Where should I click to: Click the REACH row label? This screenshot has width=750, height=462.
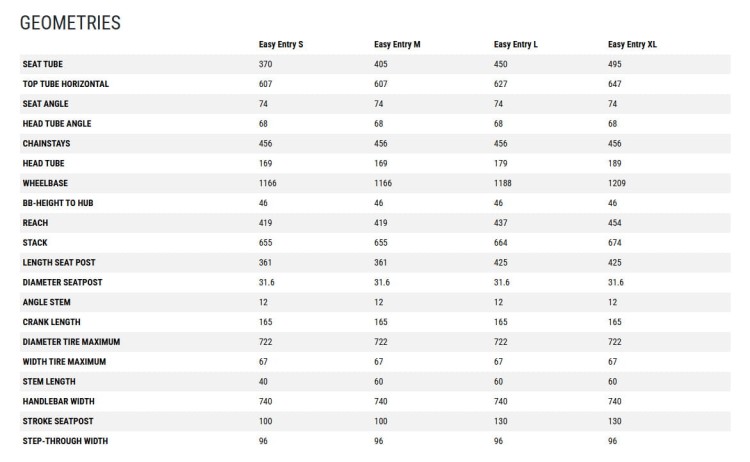pos(35,223)
